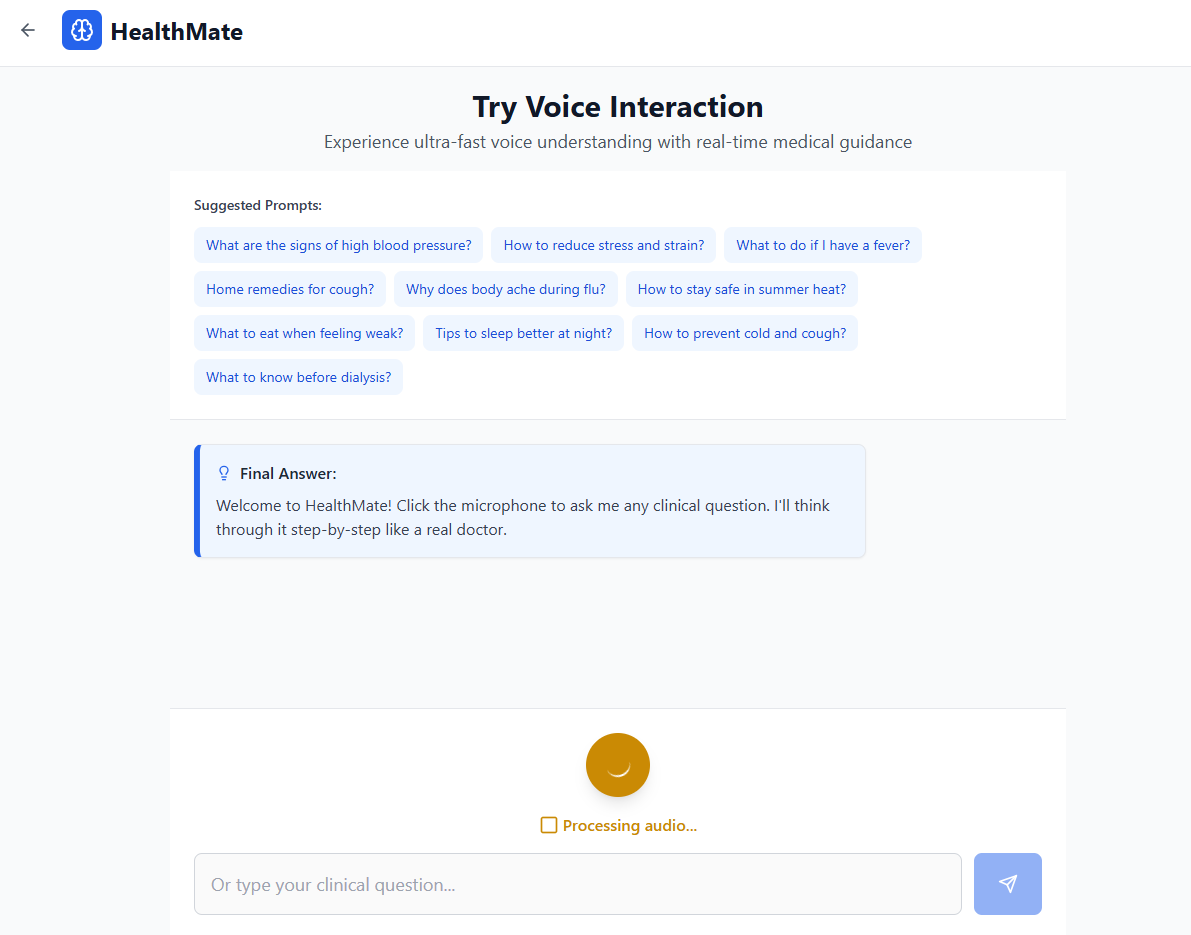Click the HealthMate title text

177,32
